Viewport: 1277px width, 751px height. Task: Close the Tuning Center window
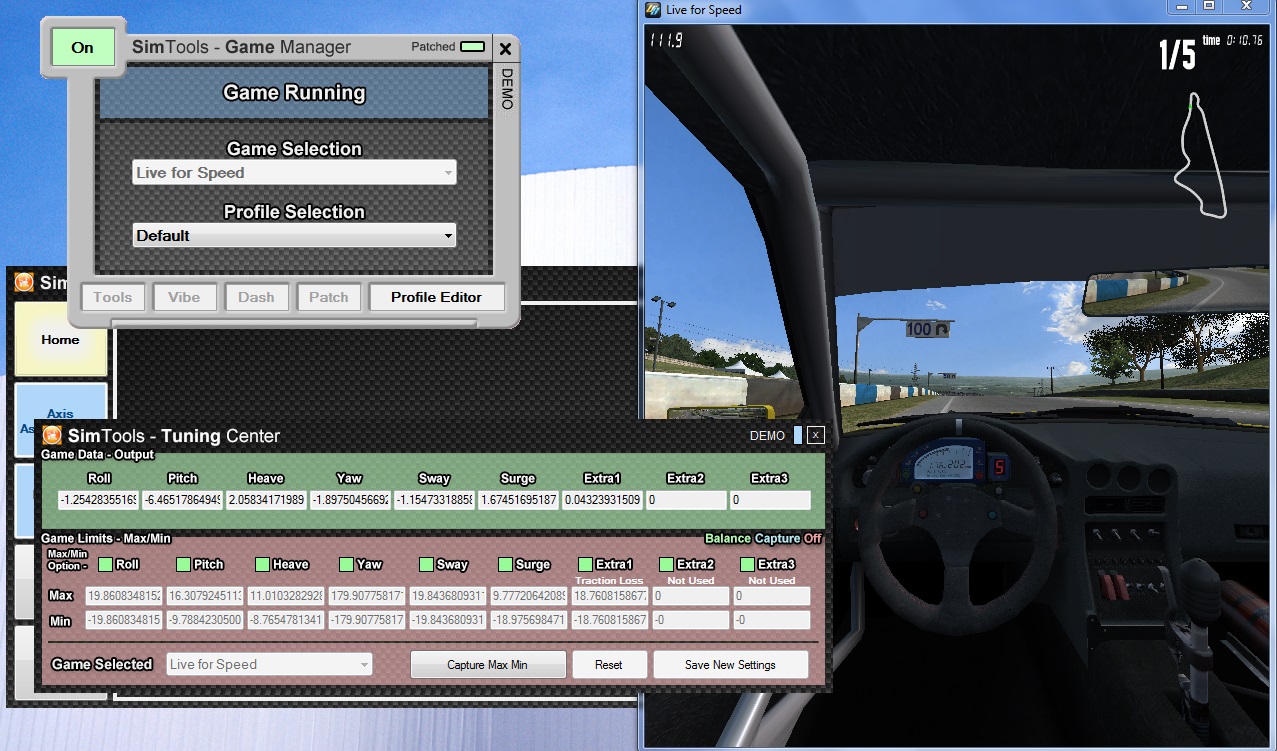(x=816, y=435)
